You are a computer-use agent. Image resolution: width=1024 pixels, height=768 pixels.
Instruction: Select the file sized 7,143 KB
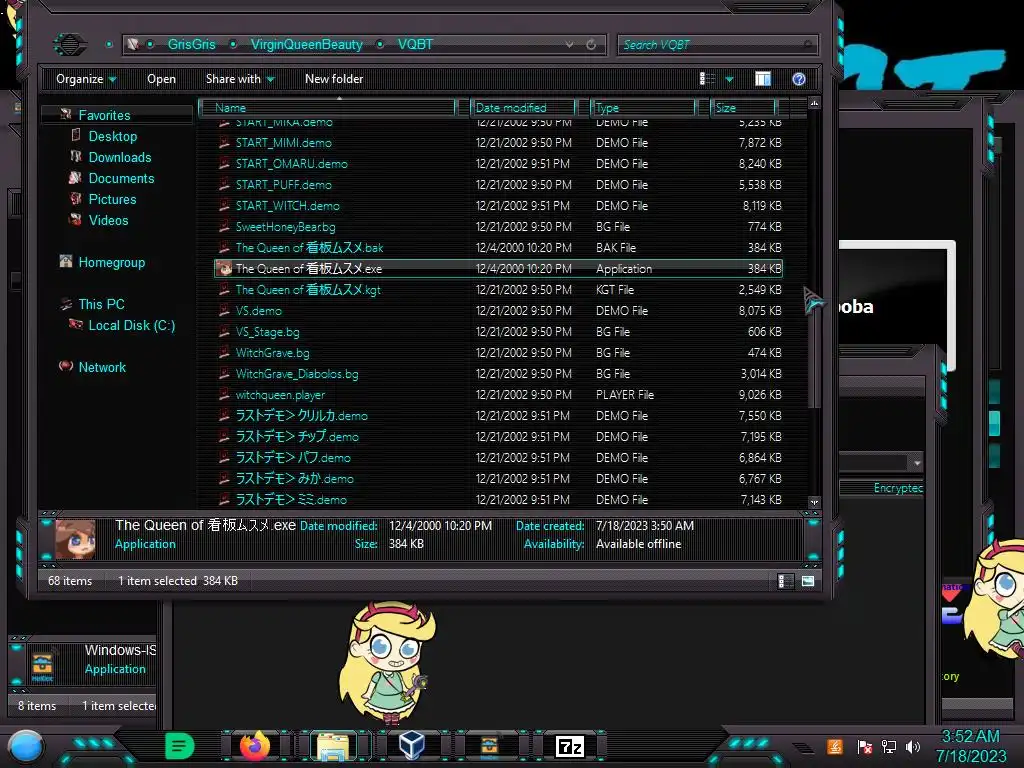click(499, 500)
